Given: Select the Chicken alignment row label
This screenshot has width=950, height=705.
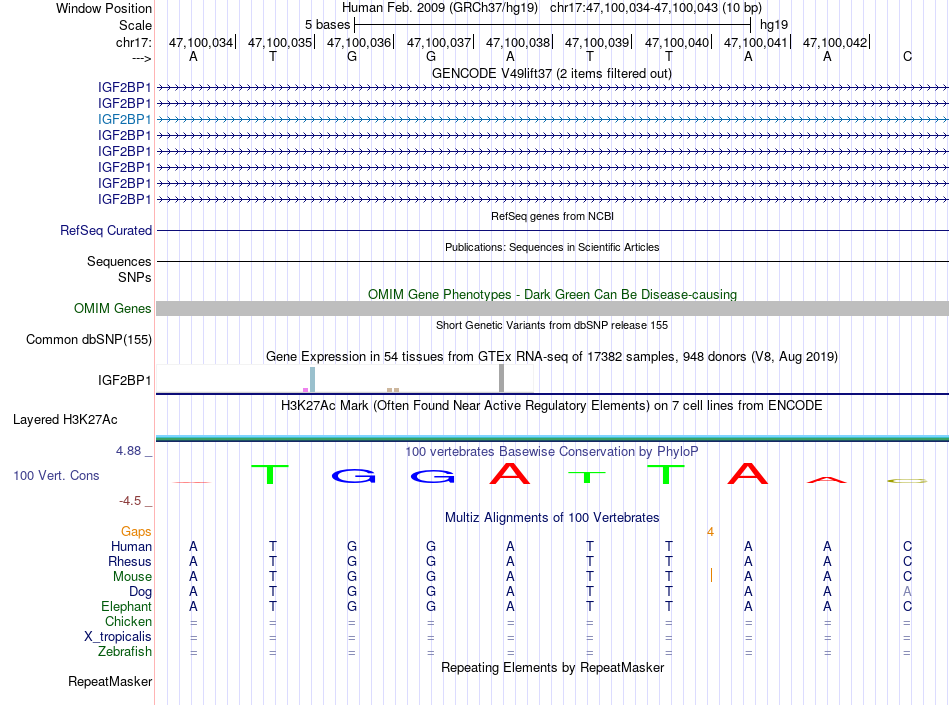Looking at the screenshot, I should (128, 622).
